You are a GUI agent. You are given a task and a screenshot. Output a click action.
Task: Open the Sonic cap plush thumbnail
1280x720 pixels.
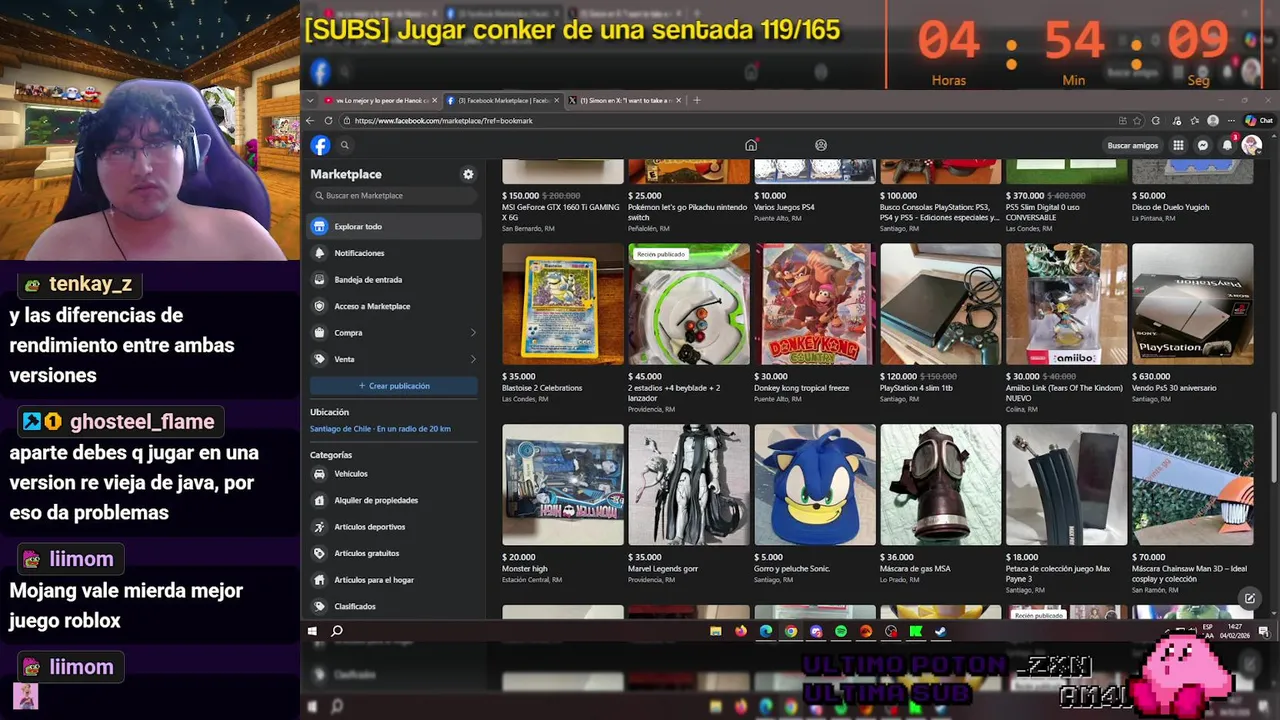tap(815, 485)
